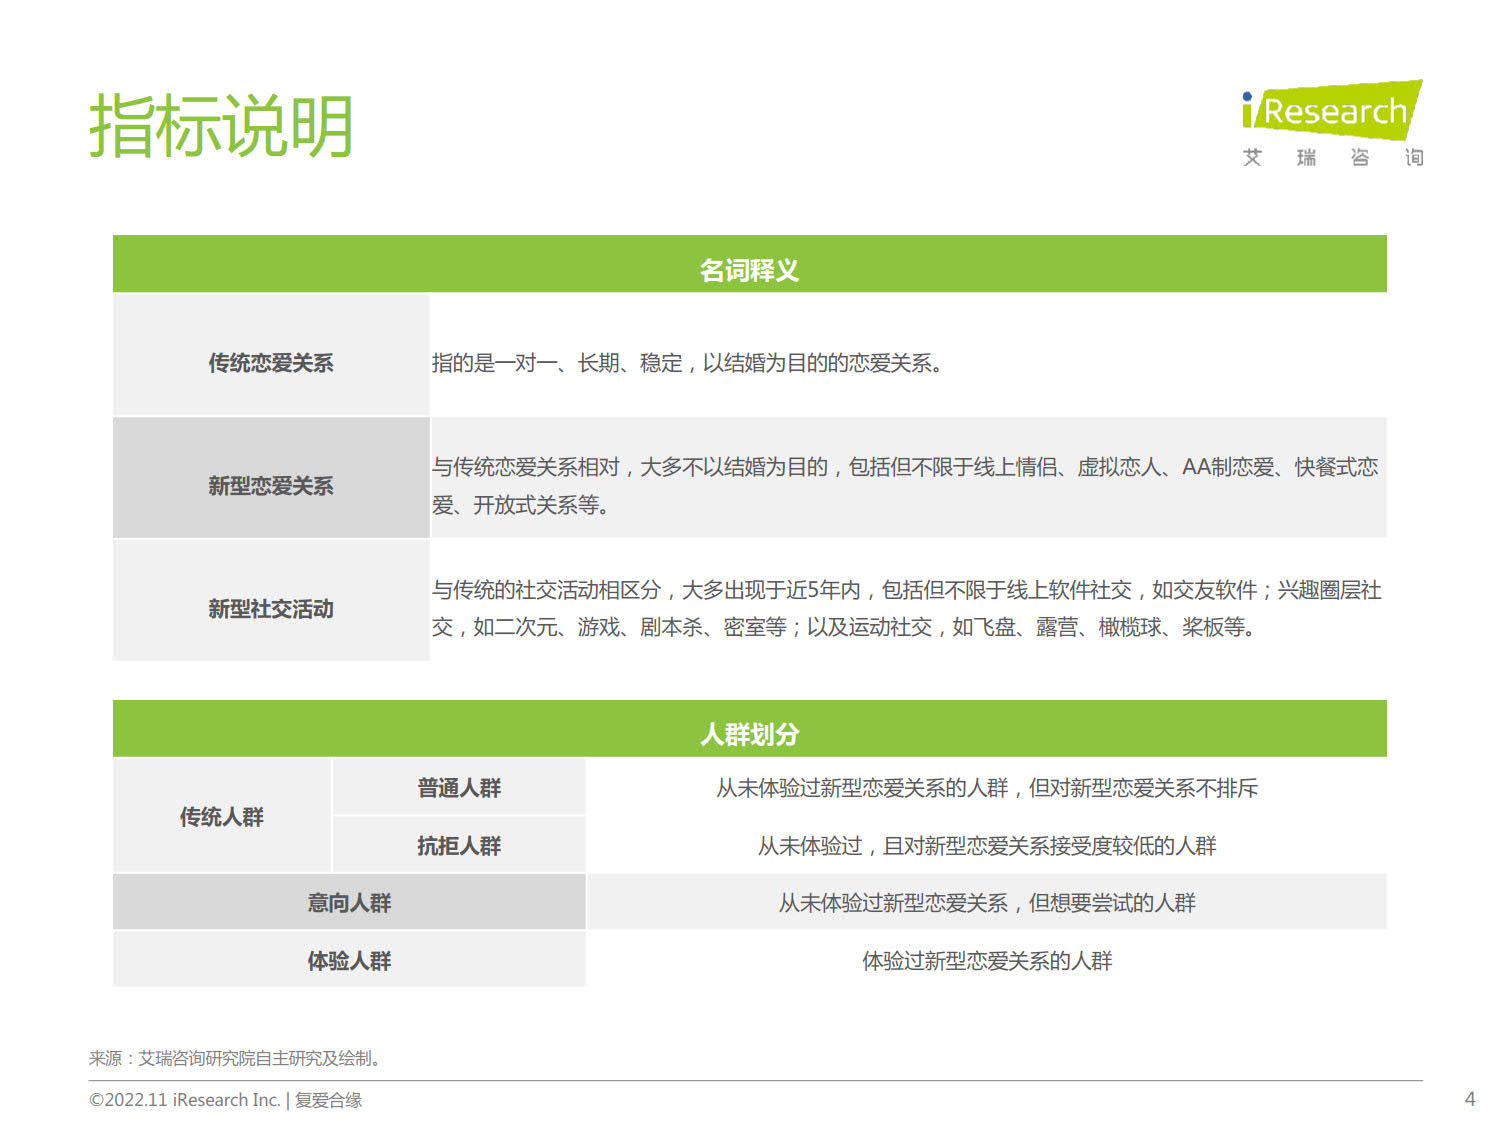Viewport: 1500px width, 1125px height.
Task: Click the description ending 接受度较低的人群
Action: pos(987,846)
